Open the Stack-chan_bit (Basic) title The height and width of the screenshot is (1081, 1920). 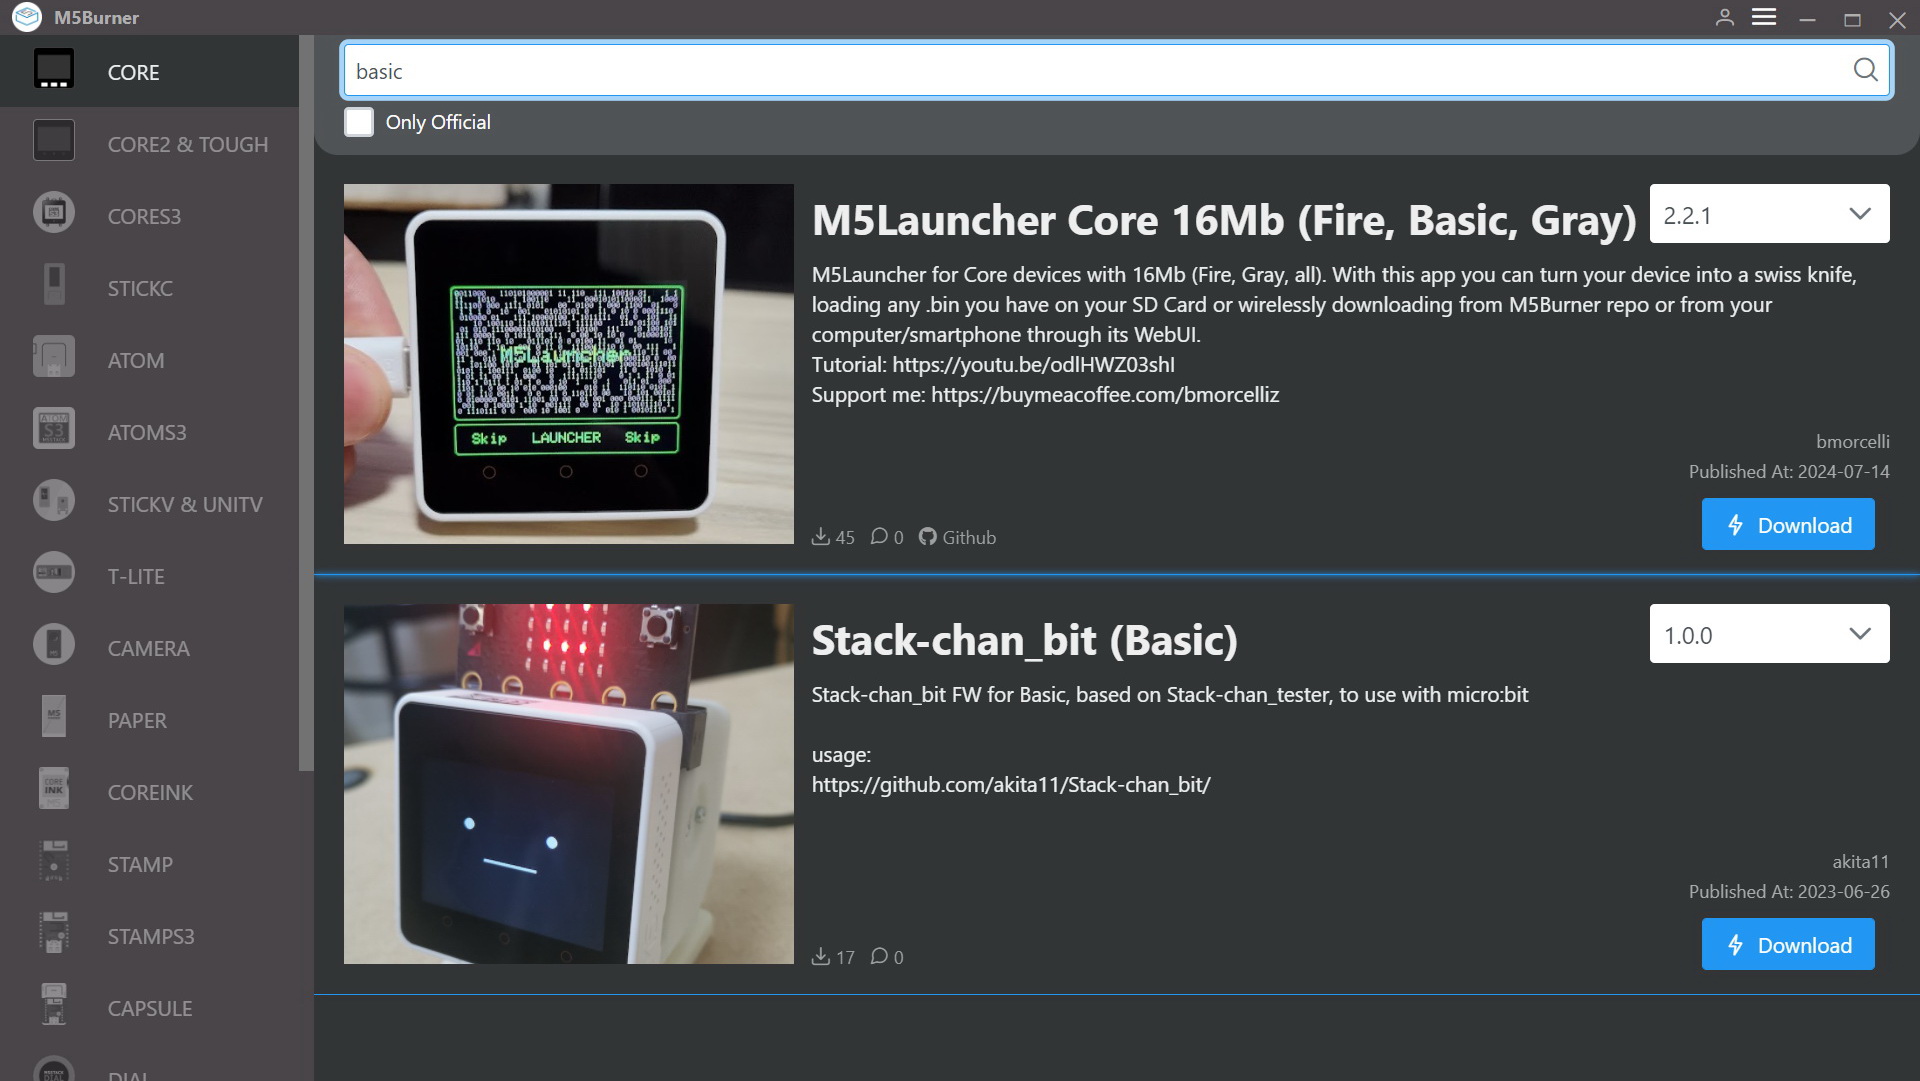point(1024,640)
